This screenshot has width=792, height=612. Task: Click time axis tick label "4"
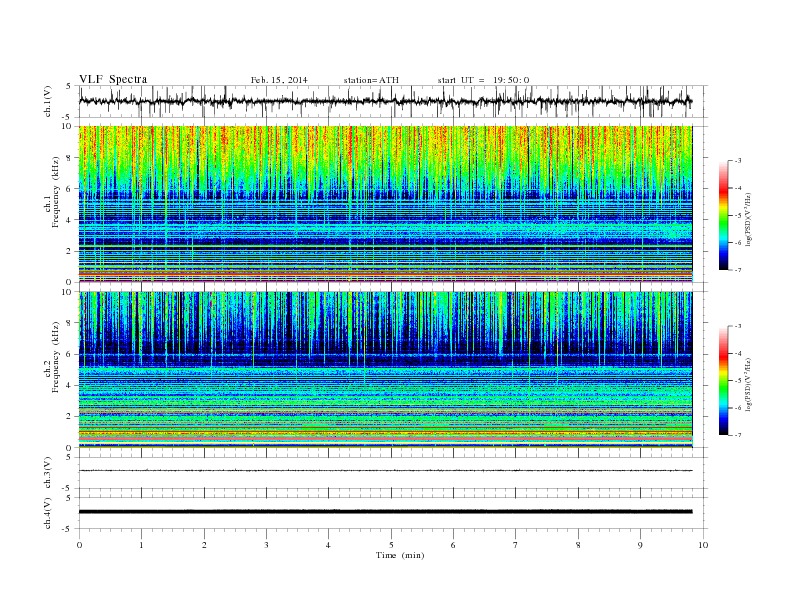(328, 545)
